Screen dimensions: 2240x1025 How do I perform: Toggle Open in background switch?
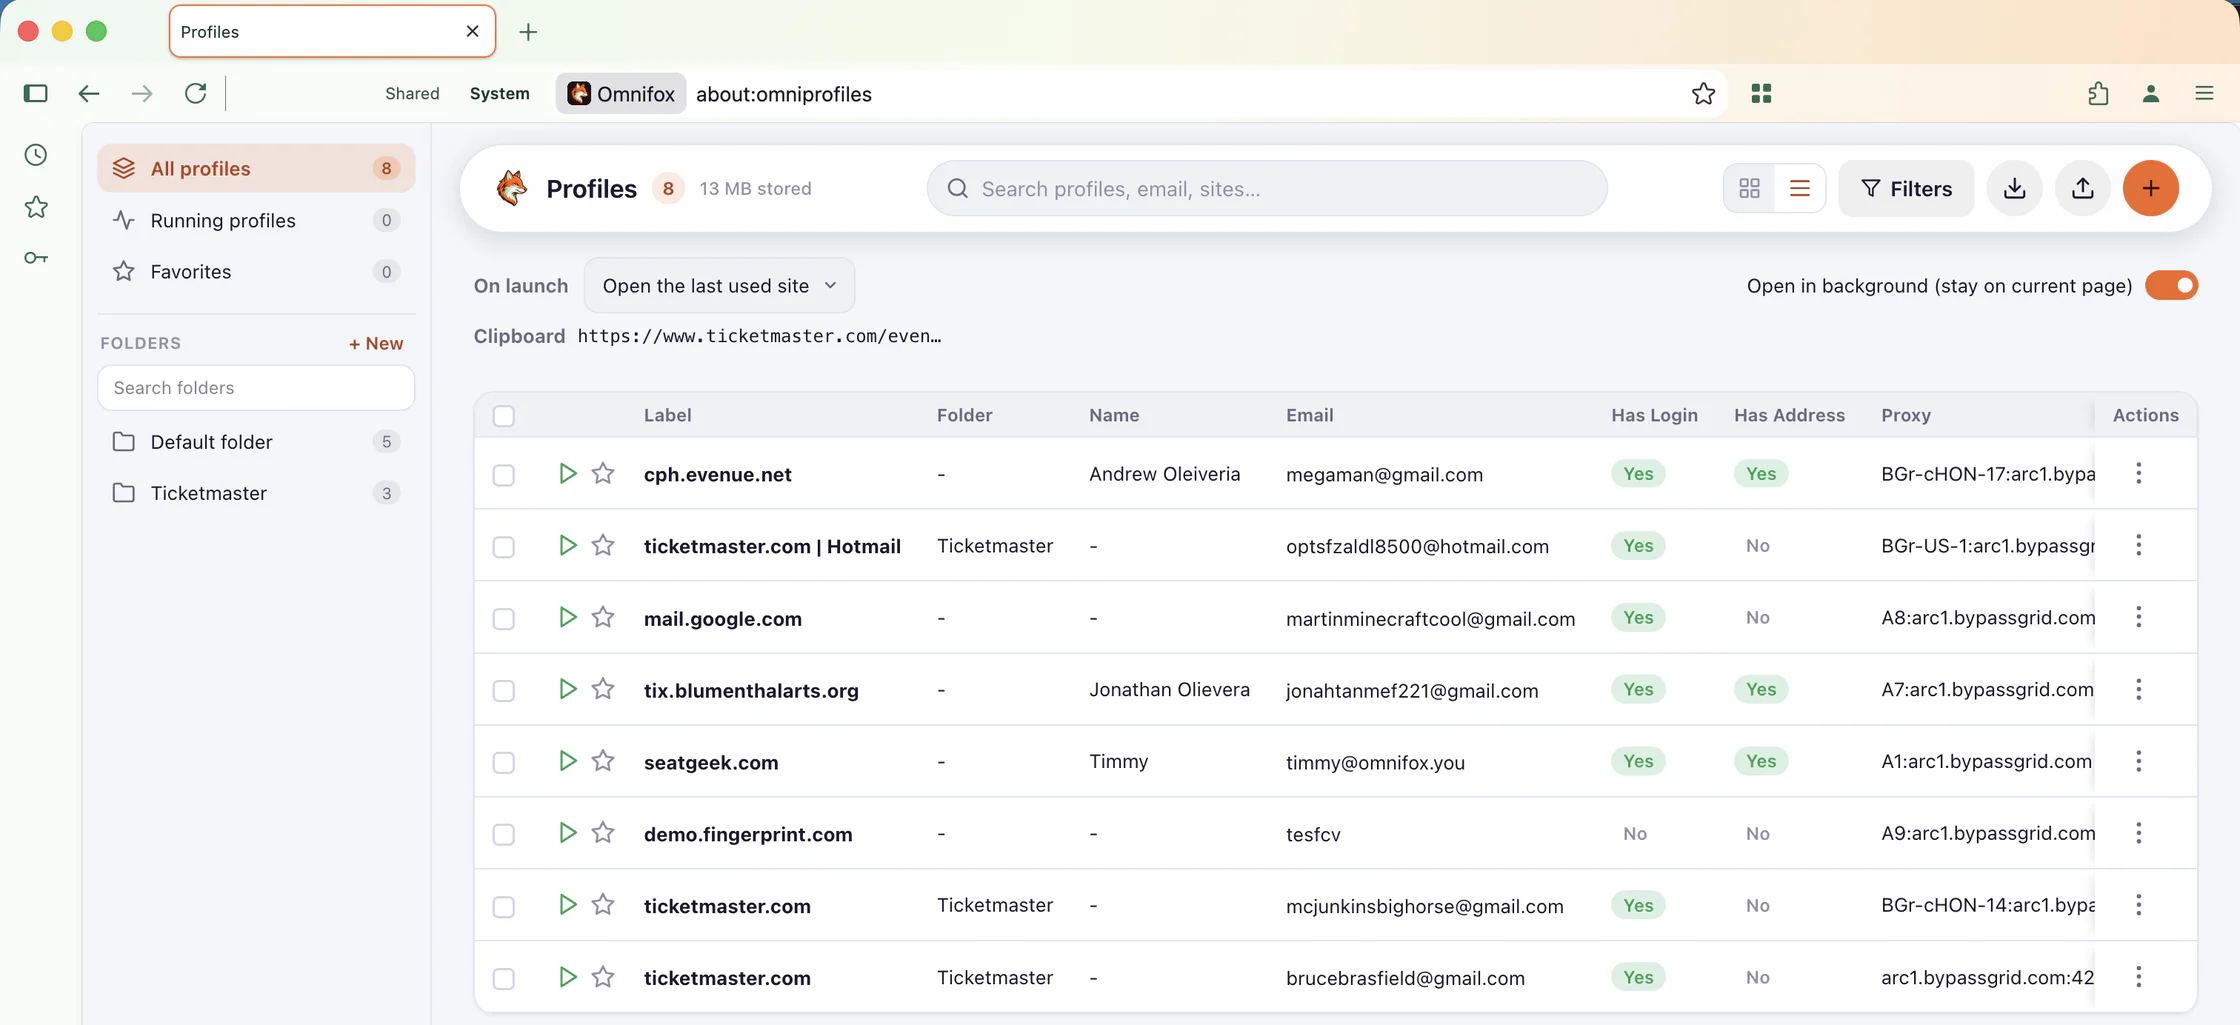pyautogui.click(x=2171, y=285)
